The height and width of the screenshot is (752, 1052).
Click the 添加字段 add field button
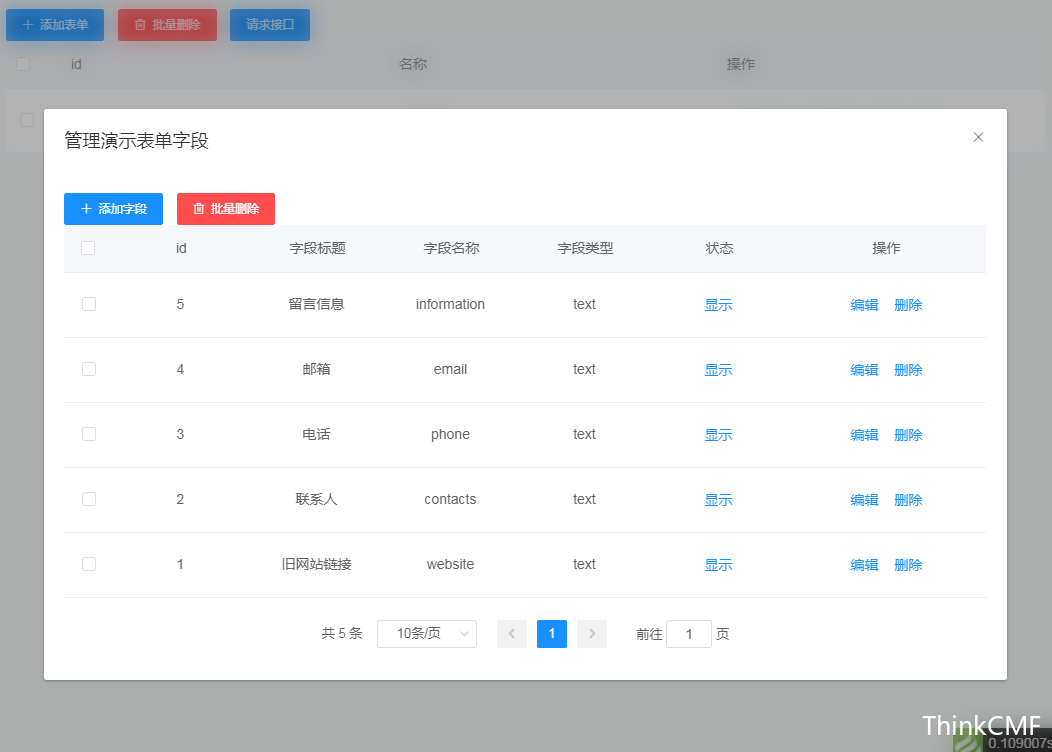[x=113, y=209]
